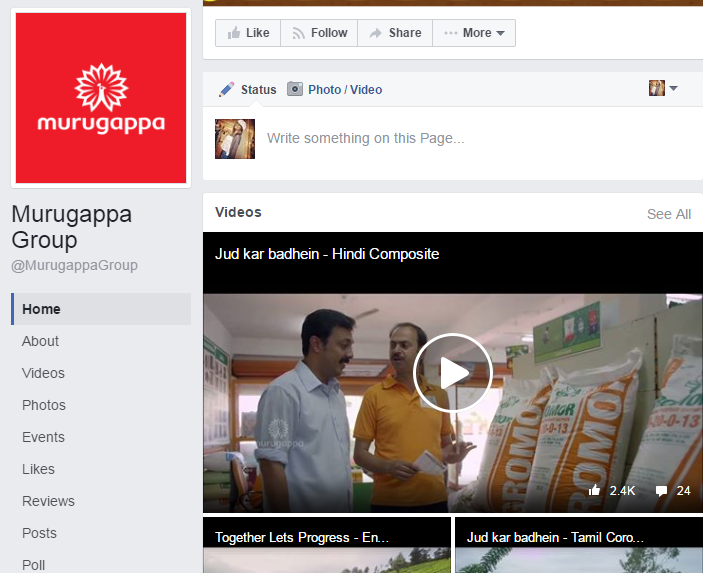Click the comment bubble icon showing 24
Screen dimensions: 703x573
pos(661,491)
